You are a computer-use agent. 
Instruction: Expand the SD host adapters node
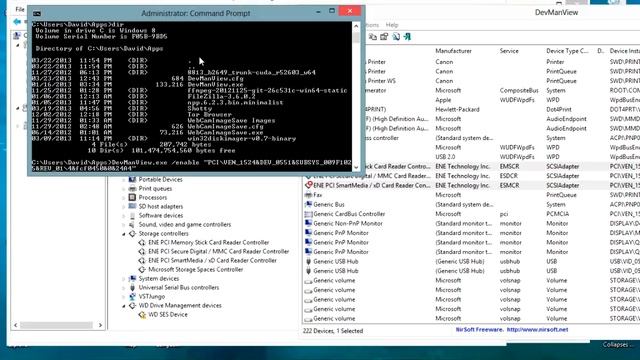pos(124,207)
